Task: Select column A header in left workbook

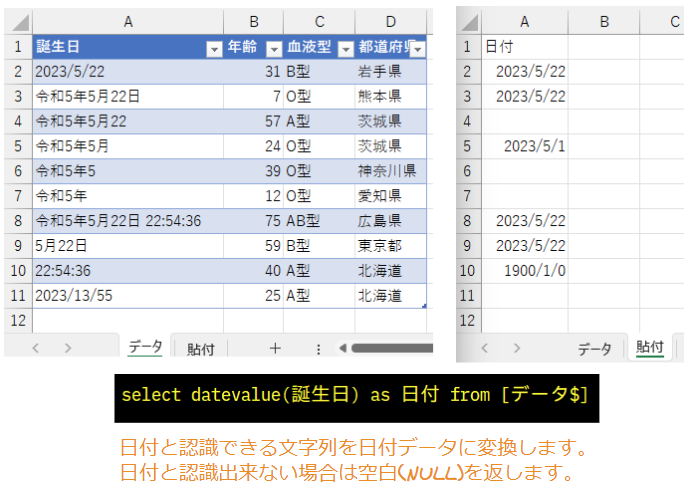Action: tap(128, 22)
